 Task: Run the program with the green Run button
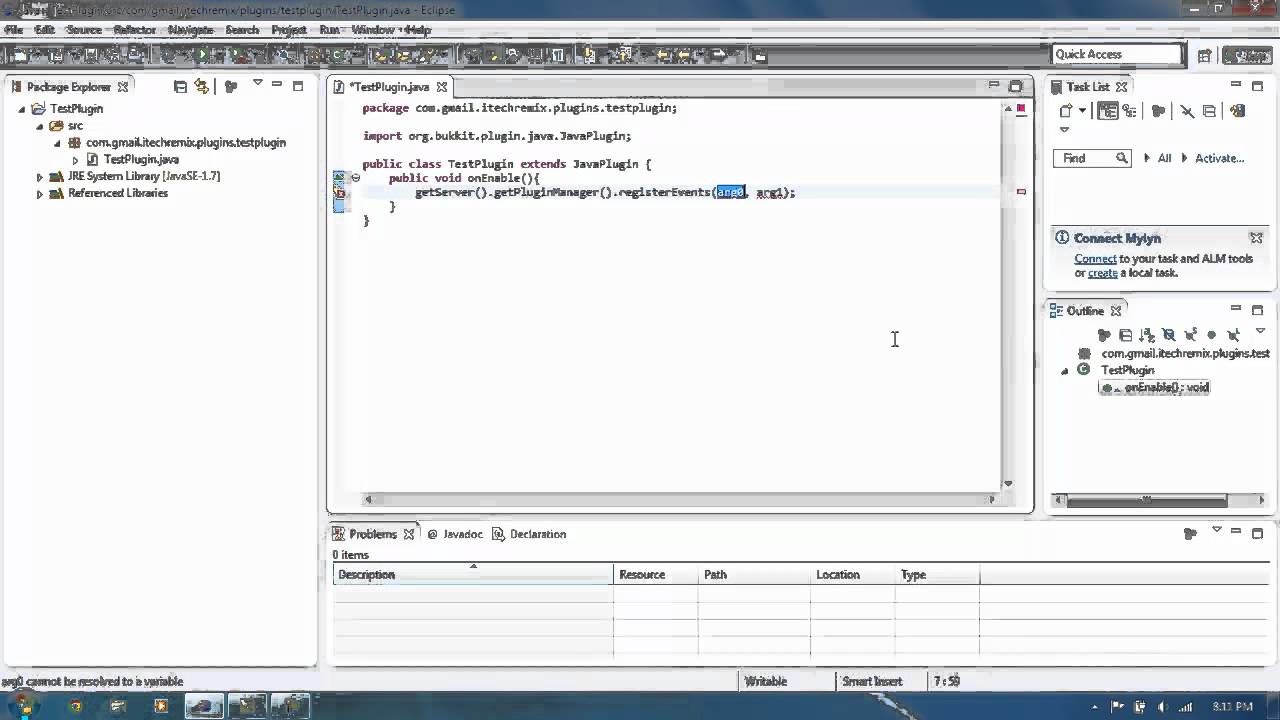point(202,55)
